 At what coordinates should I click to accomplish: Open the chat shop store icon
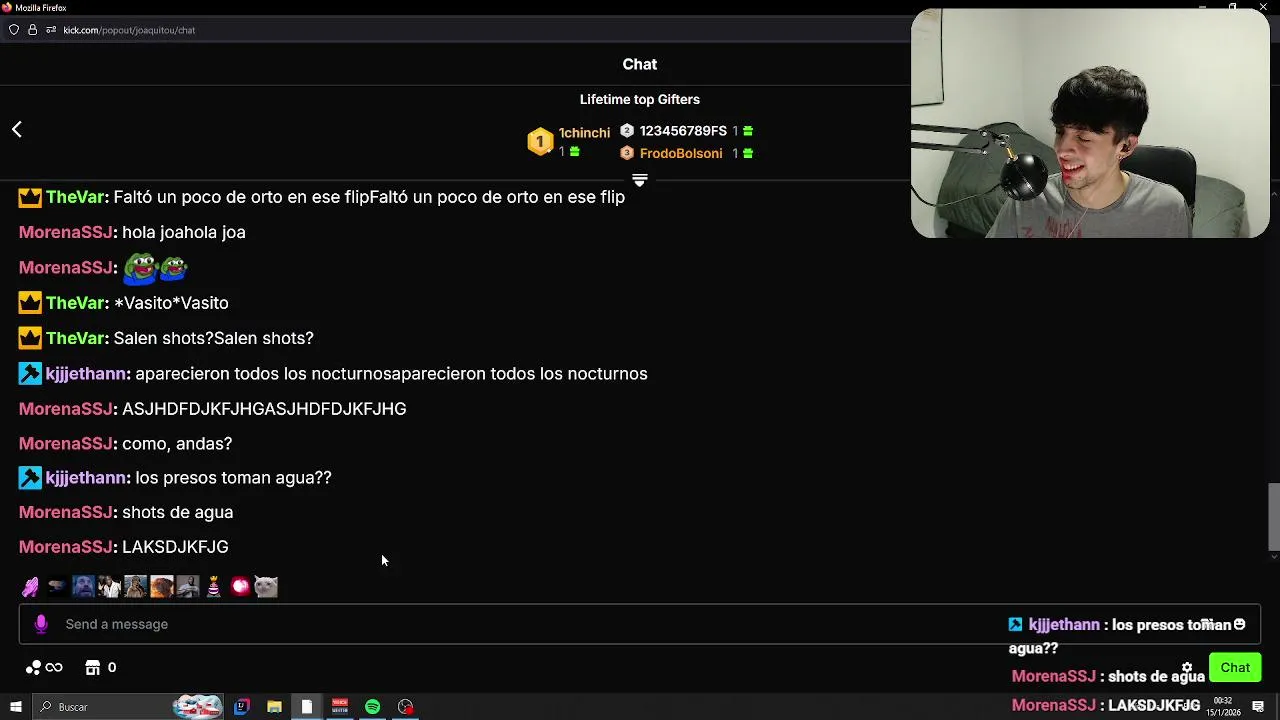pos(93,667)
